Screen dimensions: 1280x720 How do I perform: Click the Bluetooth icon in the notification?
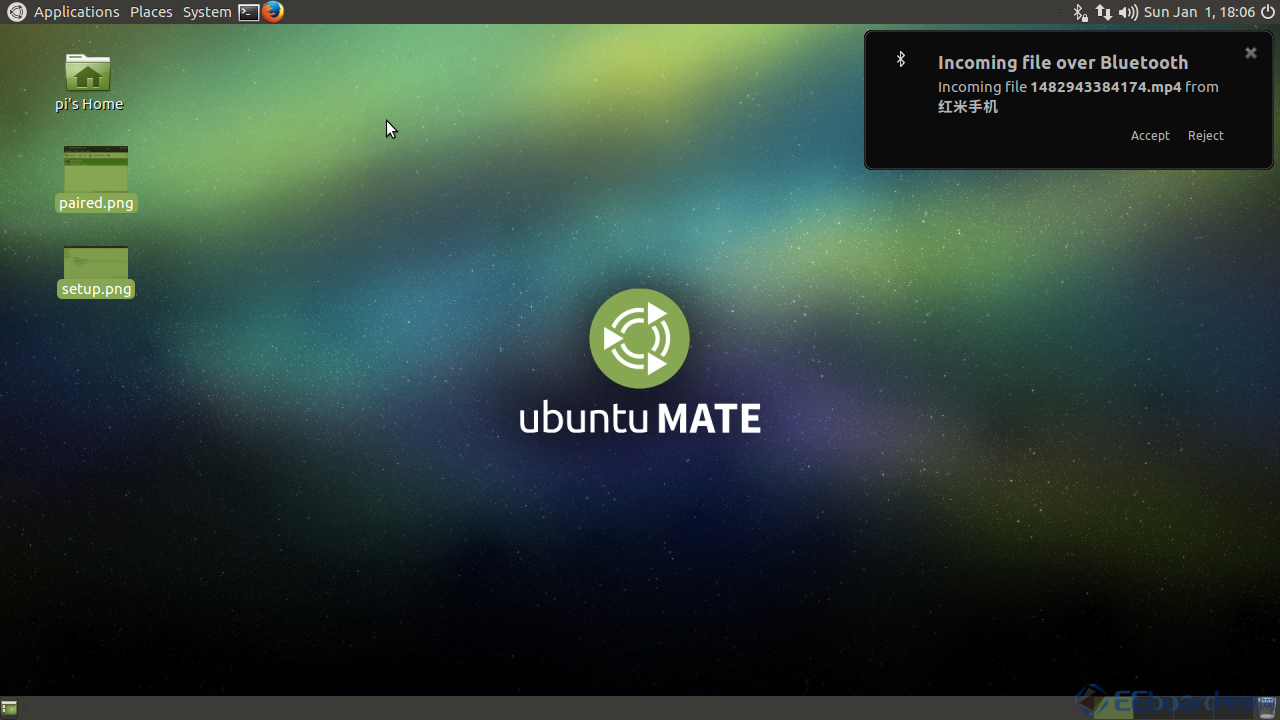[900, 59]
